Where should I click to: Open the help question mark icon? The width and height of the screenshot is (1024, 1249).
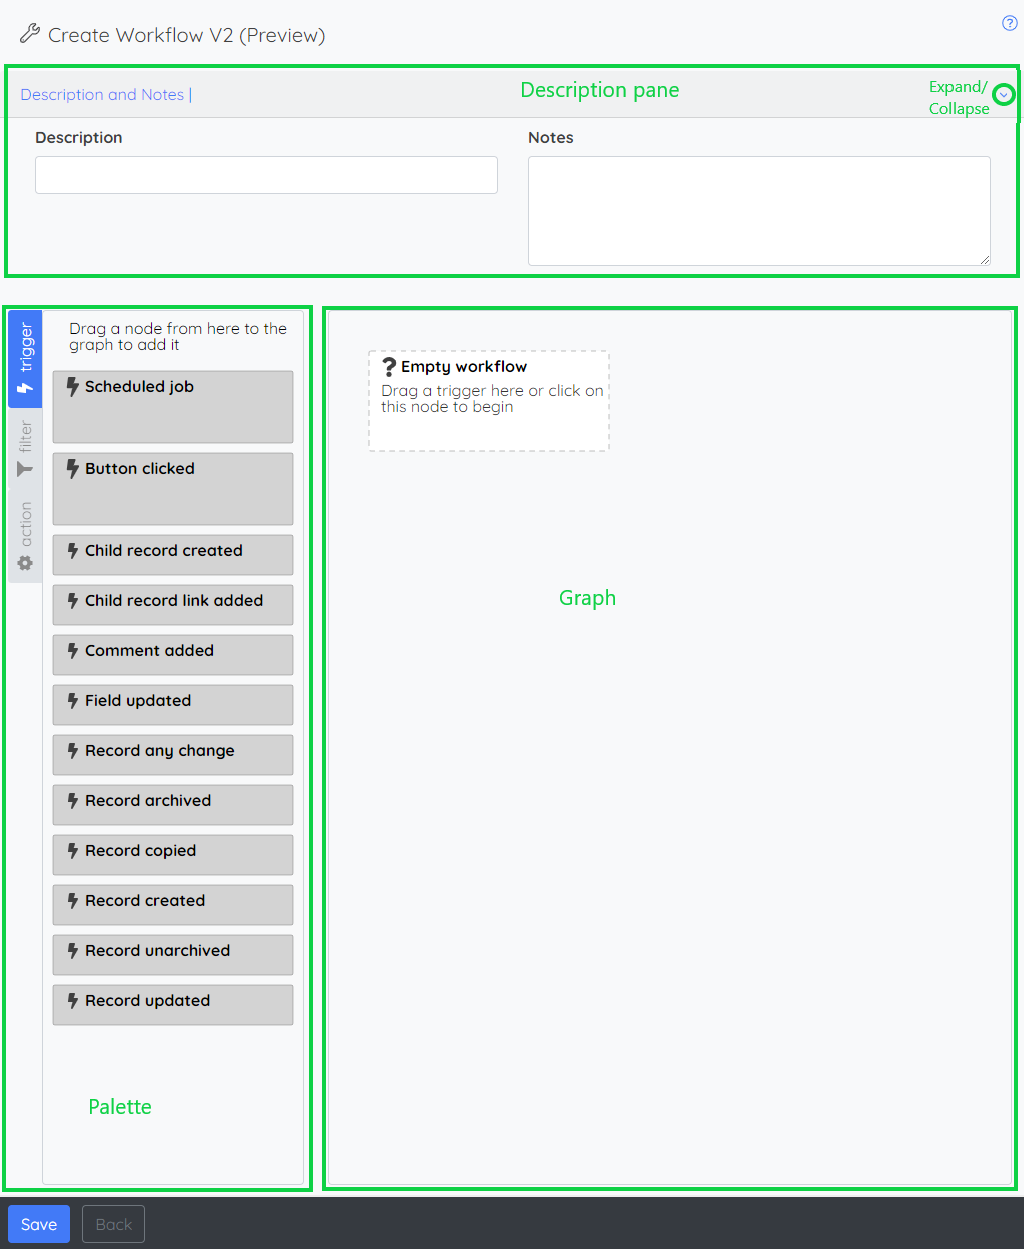[x=1009, y=22]
